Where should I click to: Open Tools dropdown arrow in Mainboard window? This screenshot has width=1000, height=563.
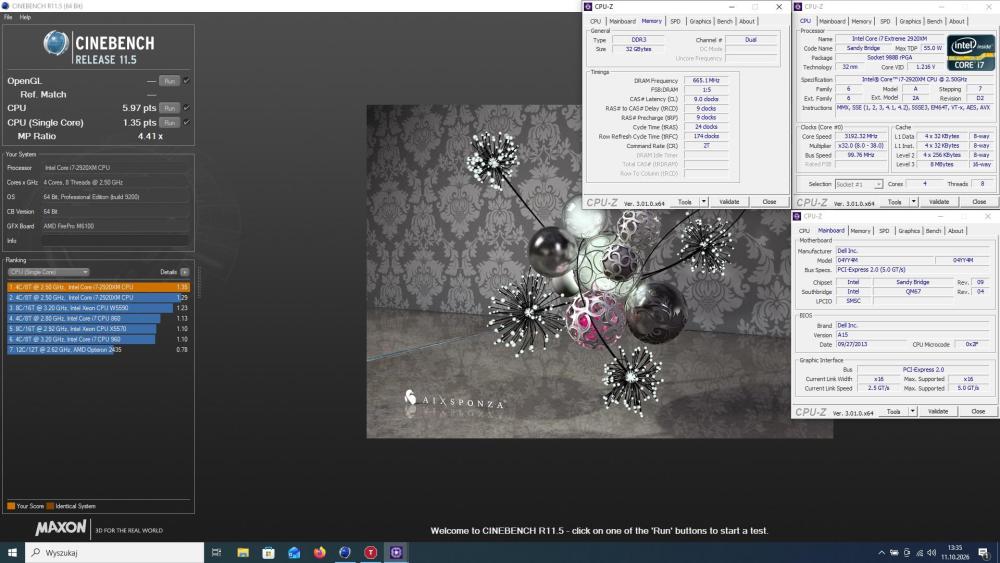click(x=913, y=411)
